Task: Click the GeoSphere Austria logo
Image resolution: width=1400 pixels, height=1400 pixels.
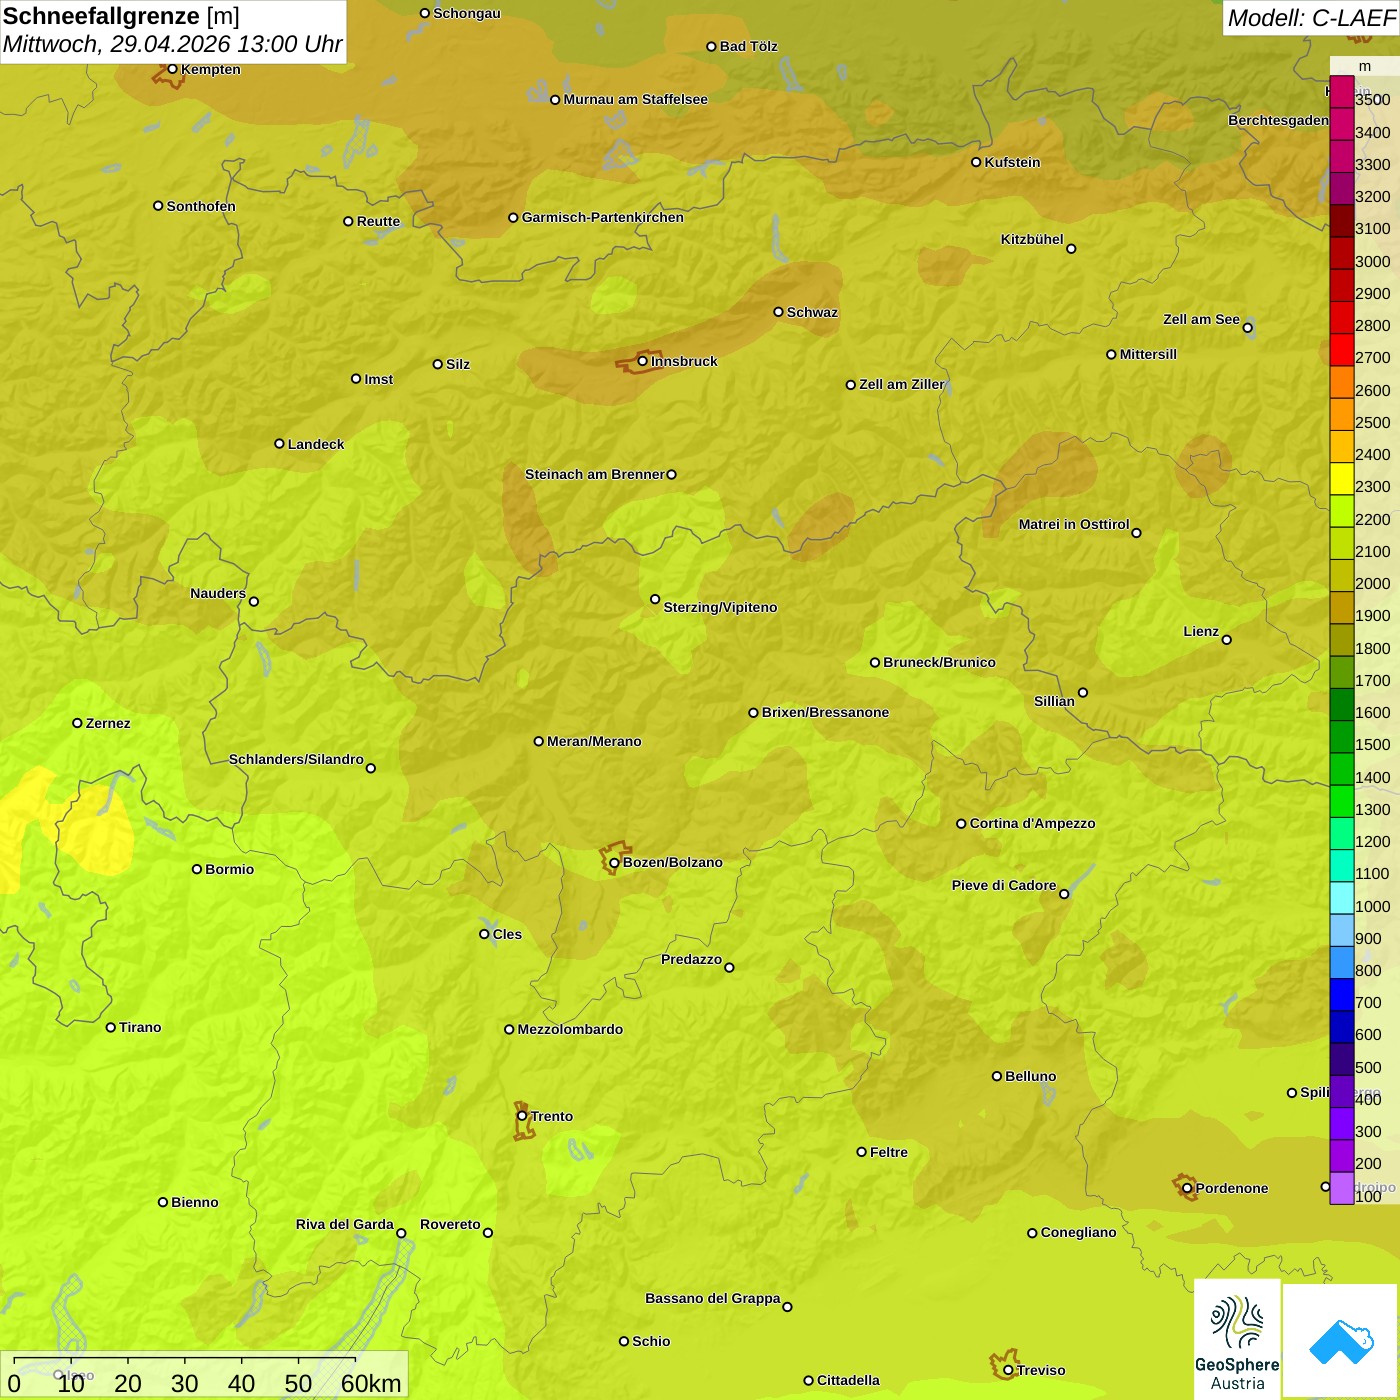Action: [x=1237, y=1339]
